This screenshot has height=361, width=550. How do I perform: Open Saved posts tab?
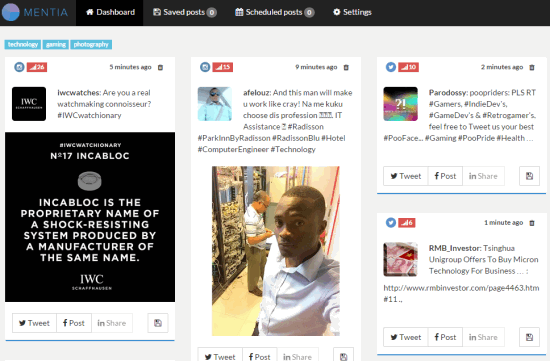pos(185,12)
